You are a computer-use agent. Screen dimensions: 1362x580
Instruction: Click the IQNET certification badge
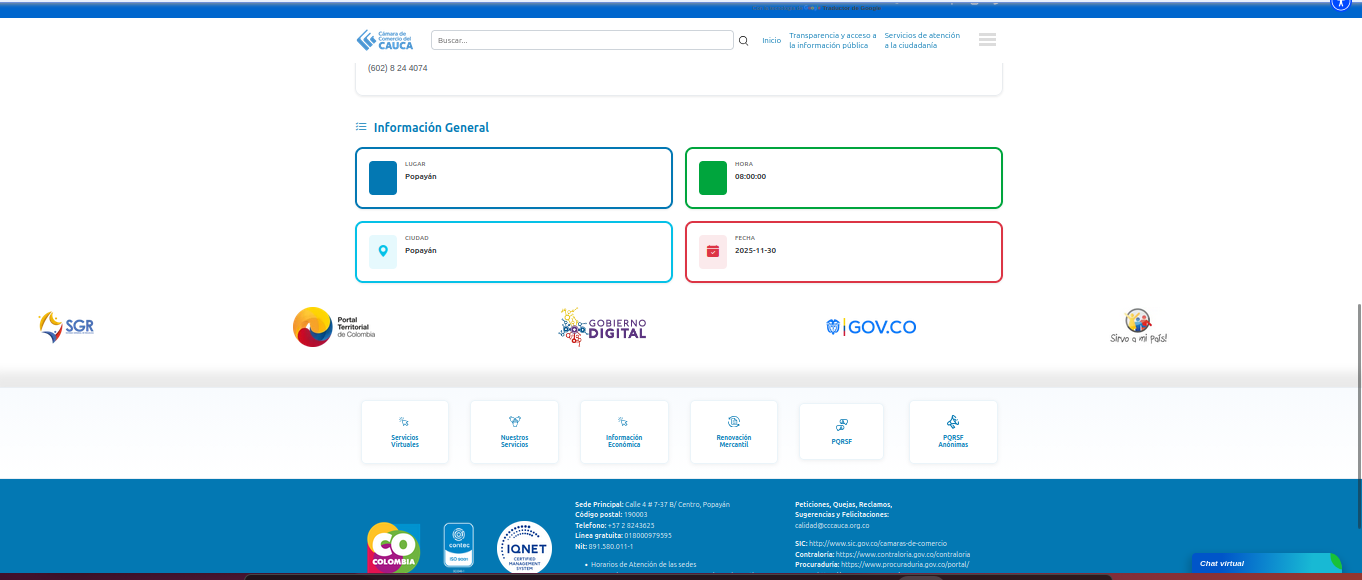[x=524, y=548]
